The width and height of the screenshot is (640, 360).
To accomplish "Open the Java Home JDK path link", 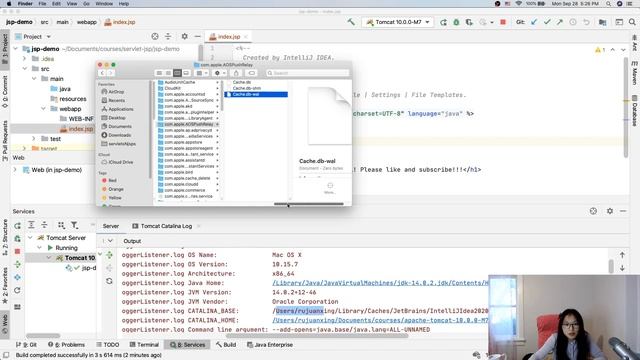I will pyautogui.click(x=380, y=283).
